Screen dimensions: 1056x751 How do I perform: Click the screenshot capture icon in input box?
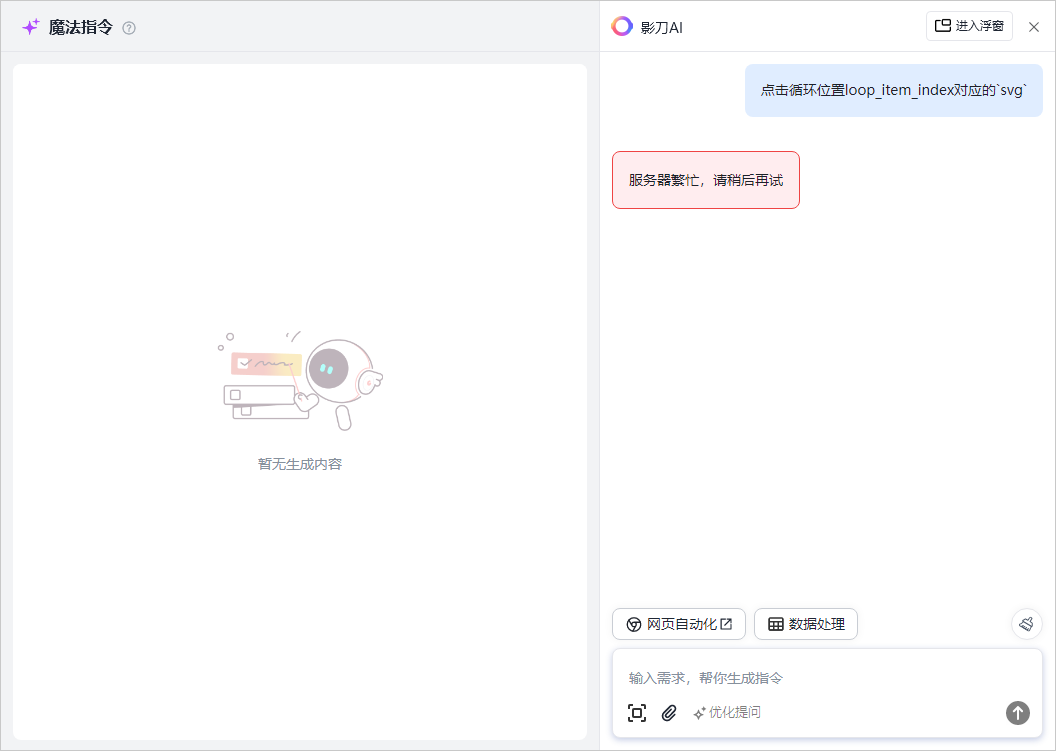click(637, 713)
